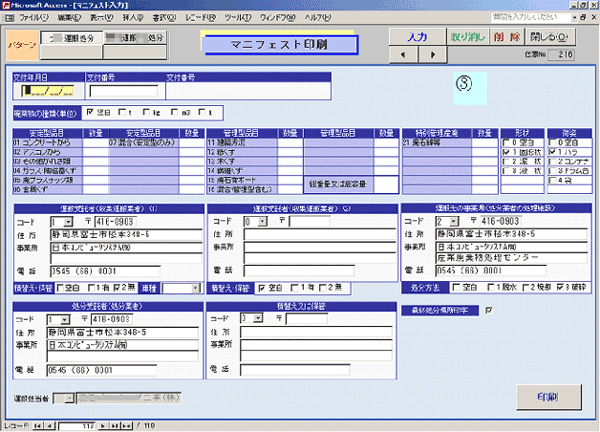This screenshot has height=432, width=600.
Task: Click the 質問を入力してください help box
Action: (x=531, y=18)
